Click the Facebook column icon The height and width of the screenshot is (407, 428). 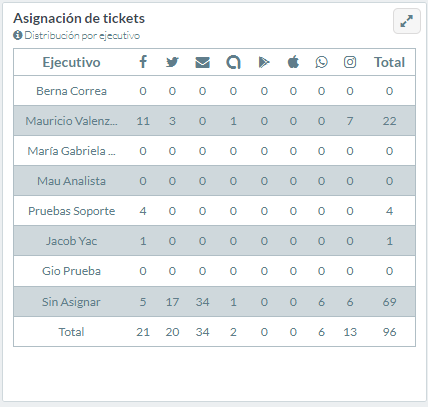143,62
